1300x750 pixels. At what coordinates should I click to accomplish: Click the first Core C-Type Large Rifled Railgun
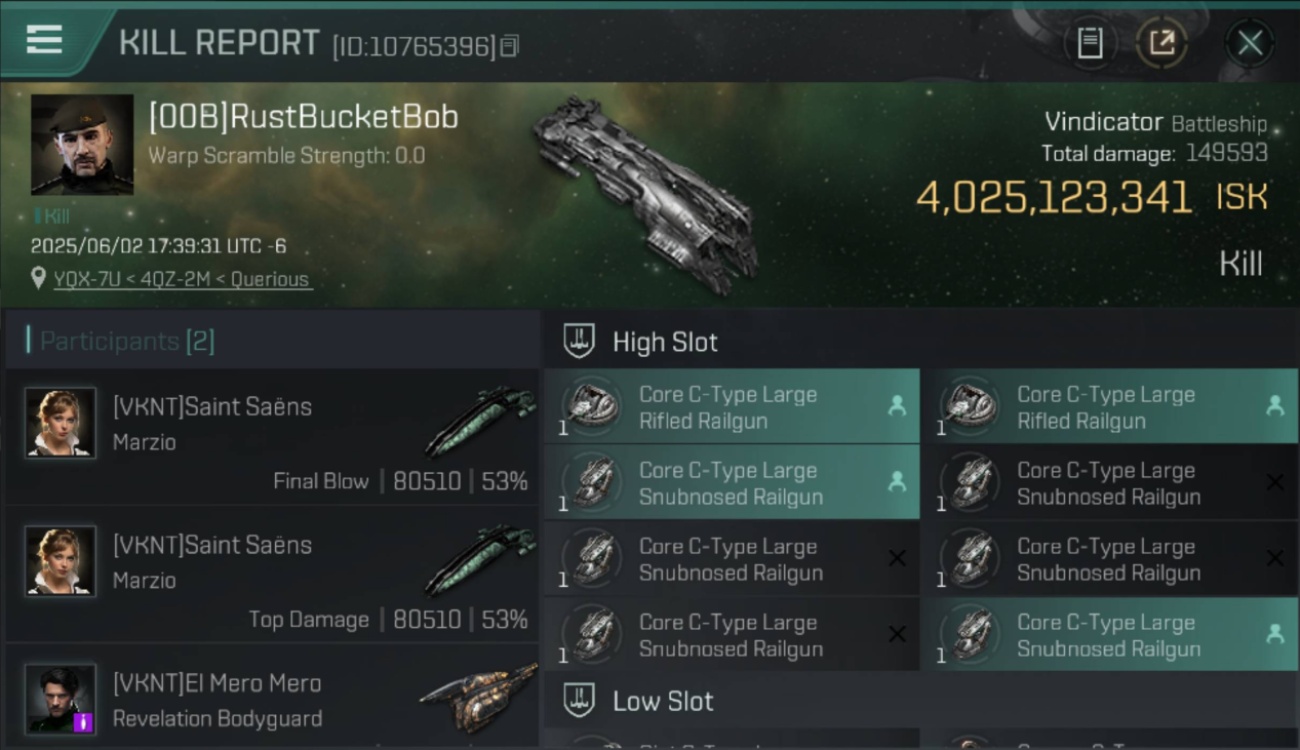732,407
